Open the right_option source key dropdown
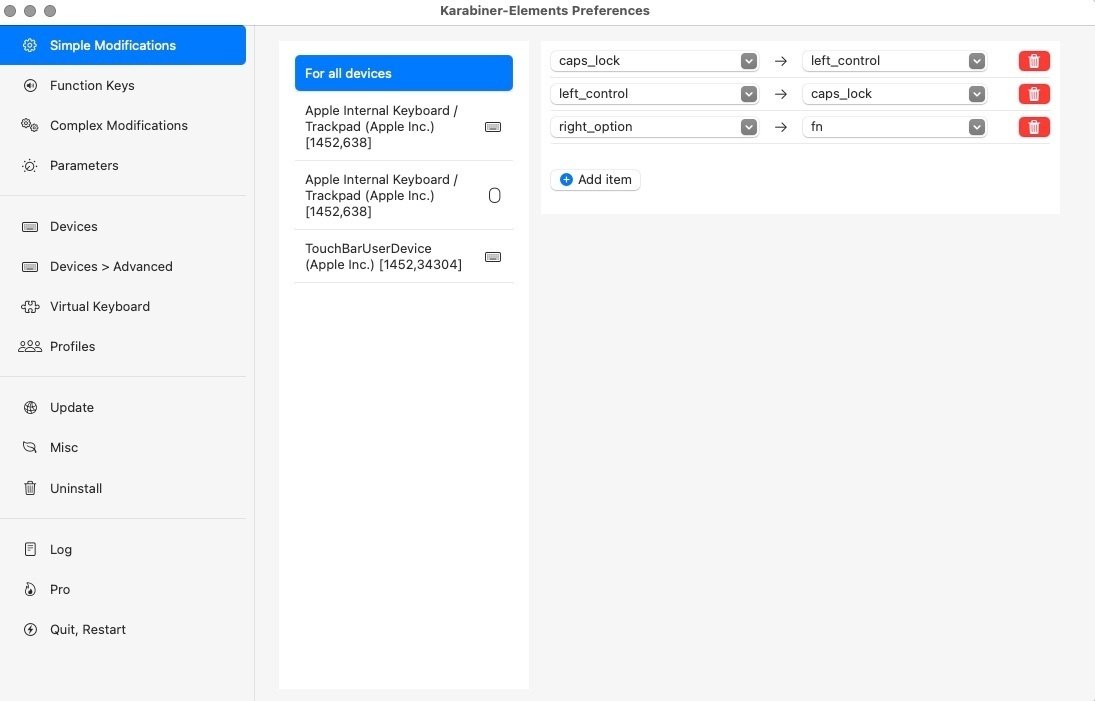Viewport: 1095px width, 701px height. pos(654,126)
